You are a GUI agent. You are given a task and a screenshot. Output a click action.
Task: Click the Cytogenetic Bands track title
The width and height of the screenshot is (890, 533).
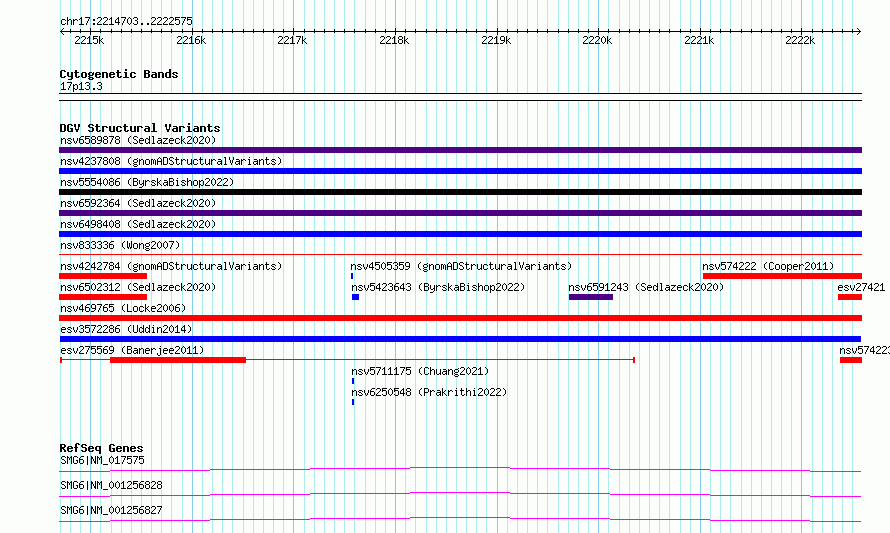point(119,74)
